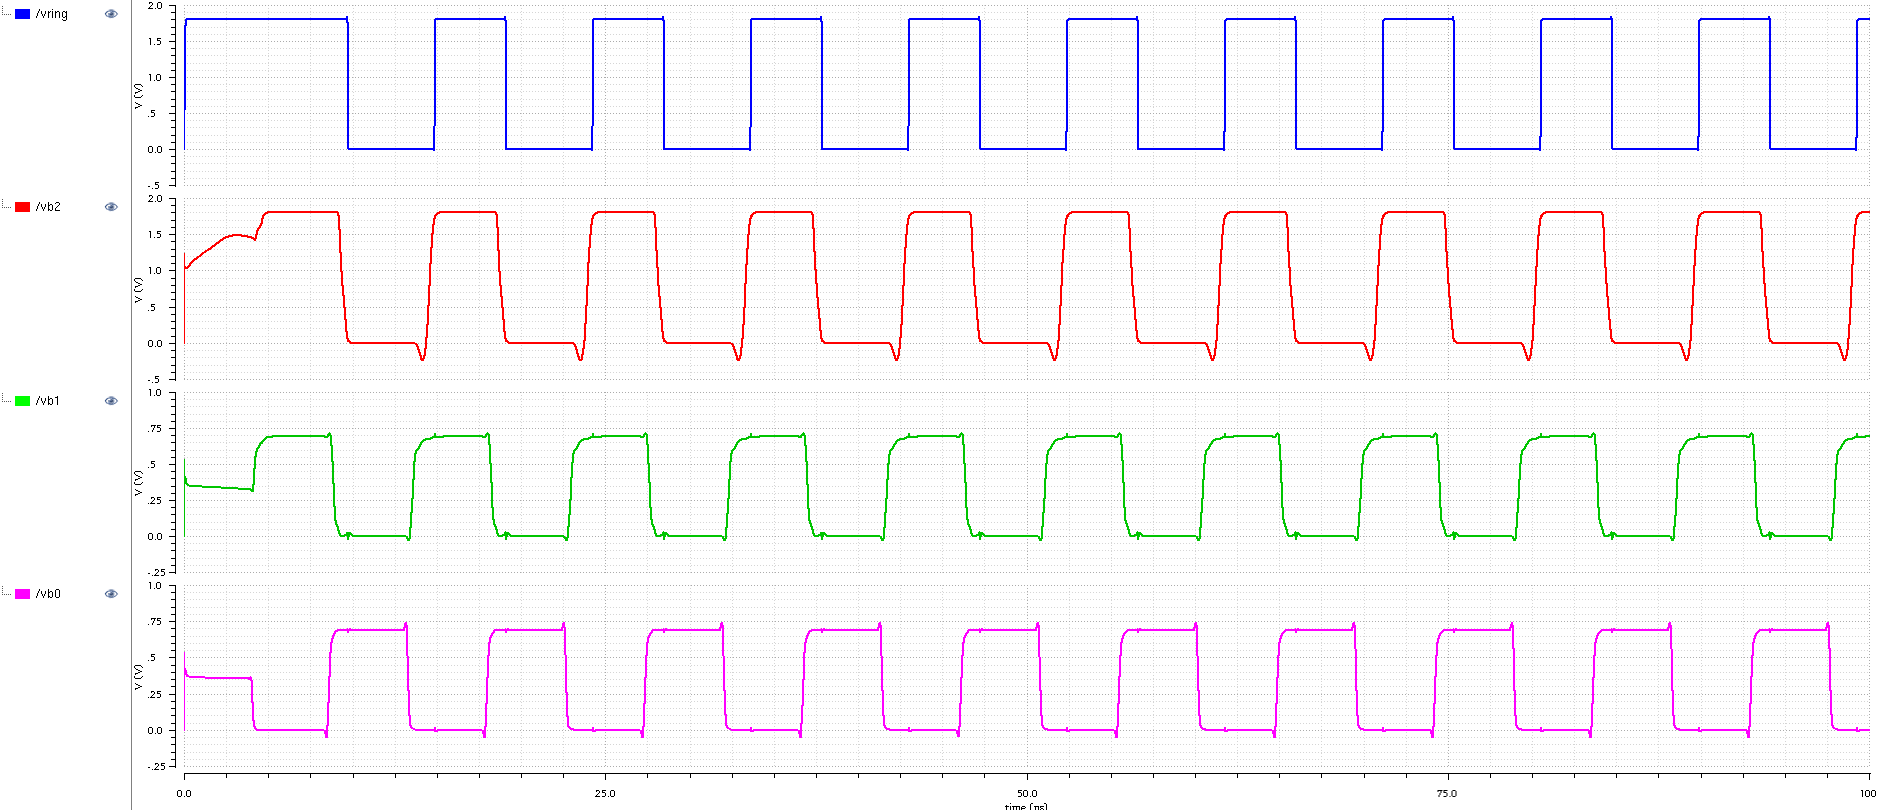Viewport: 1885px width, 810px height.
Task: Select the /vb0 signal label
Action: (x=48, y=594)
